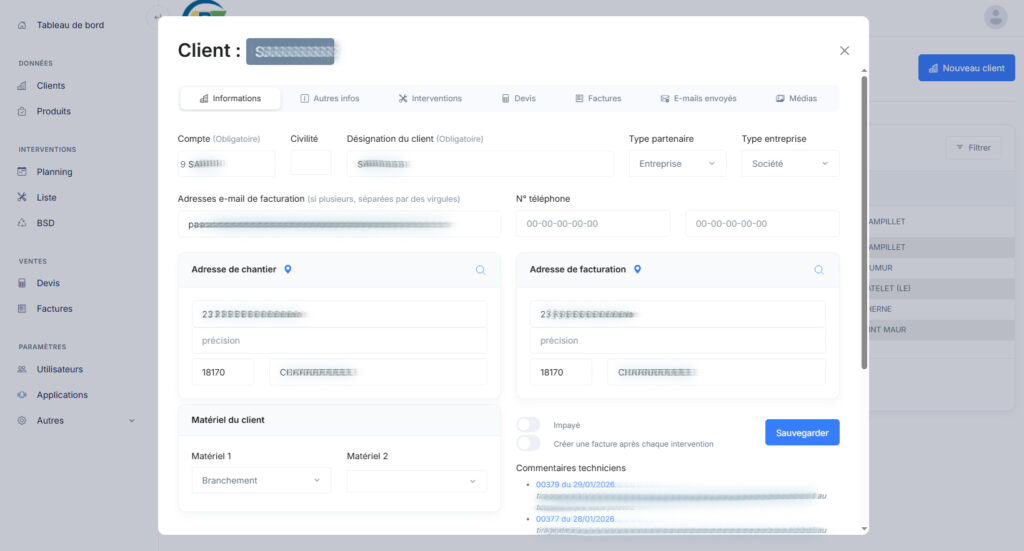
Task: Open Type partenaire dropdown
Action: (x=677, y=164)
